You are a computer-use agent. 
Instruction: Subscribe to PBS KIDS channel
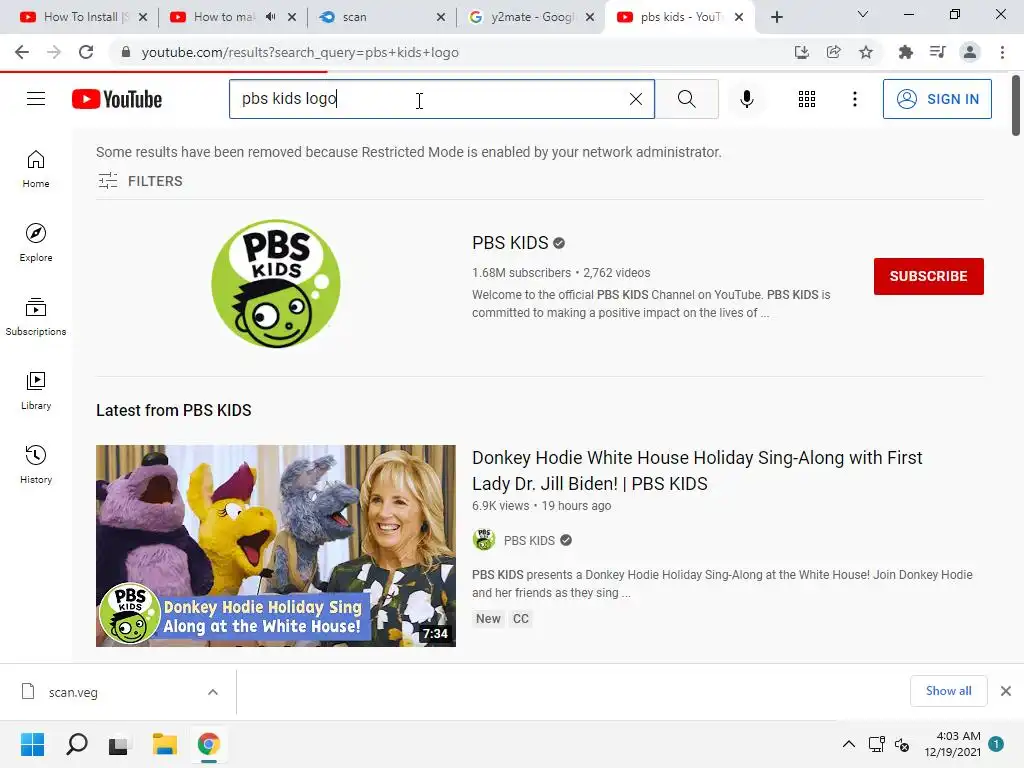[929, 276]
